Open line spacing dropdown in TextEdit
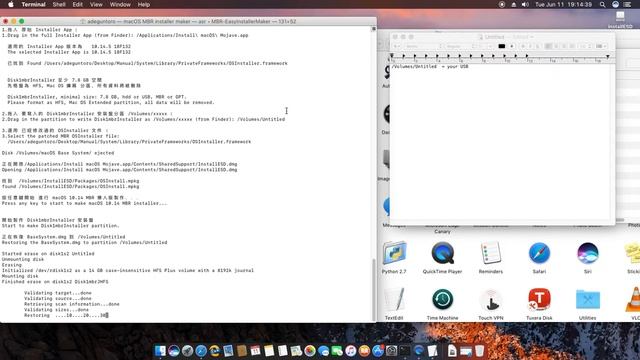This screenshot has height=360, width=640. tap(584, 46)
